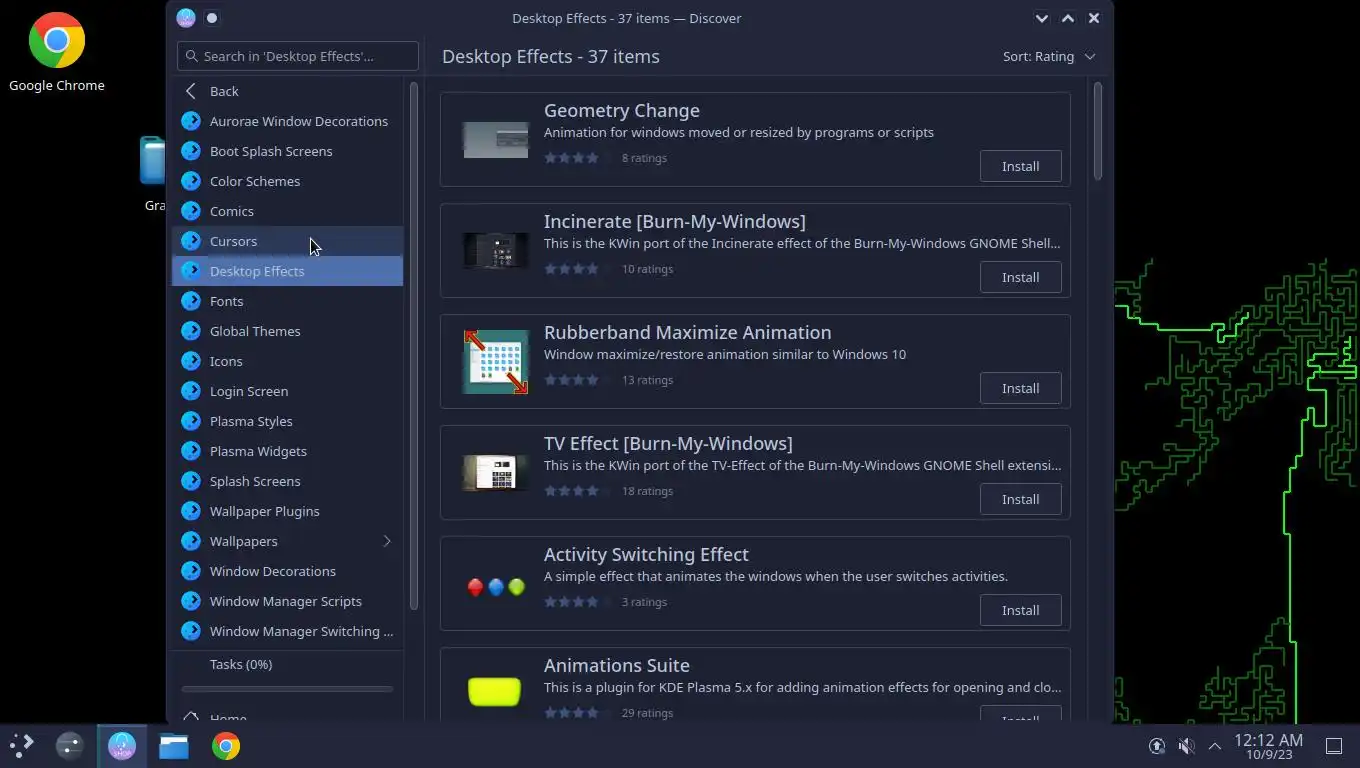Click the pin window dot in title bar
The image size is (1360, 768).
(x=212, y=18)
